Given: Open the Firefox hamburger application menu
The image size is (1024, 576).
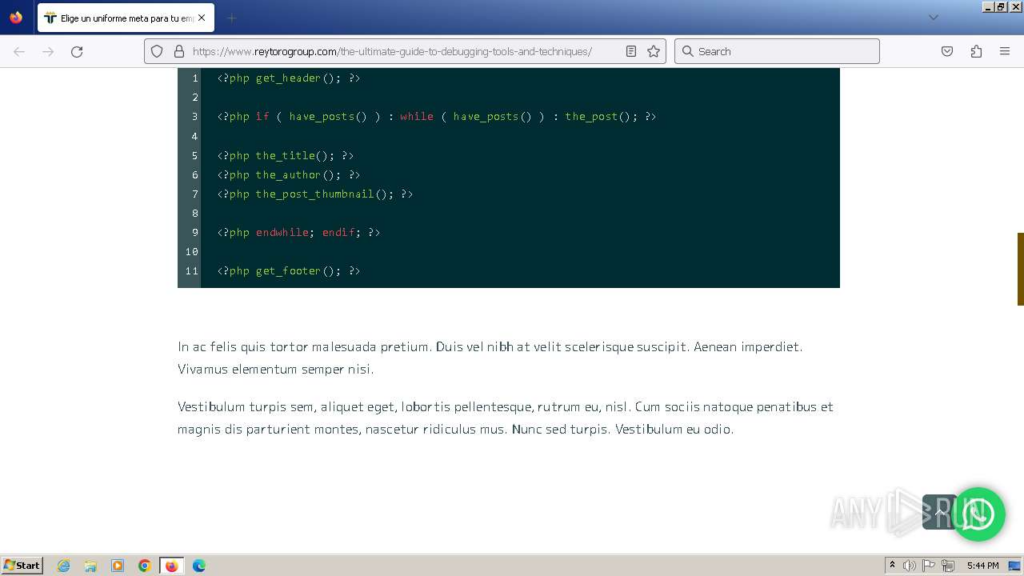Looking at the screenshot, I should [x=1005, y=52].
